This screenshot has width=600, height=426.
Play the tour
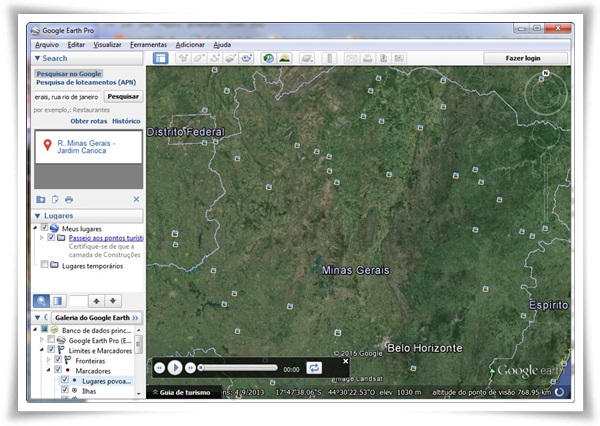175,368
